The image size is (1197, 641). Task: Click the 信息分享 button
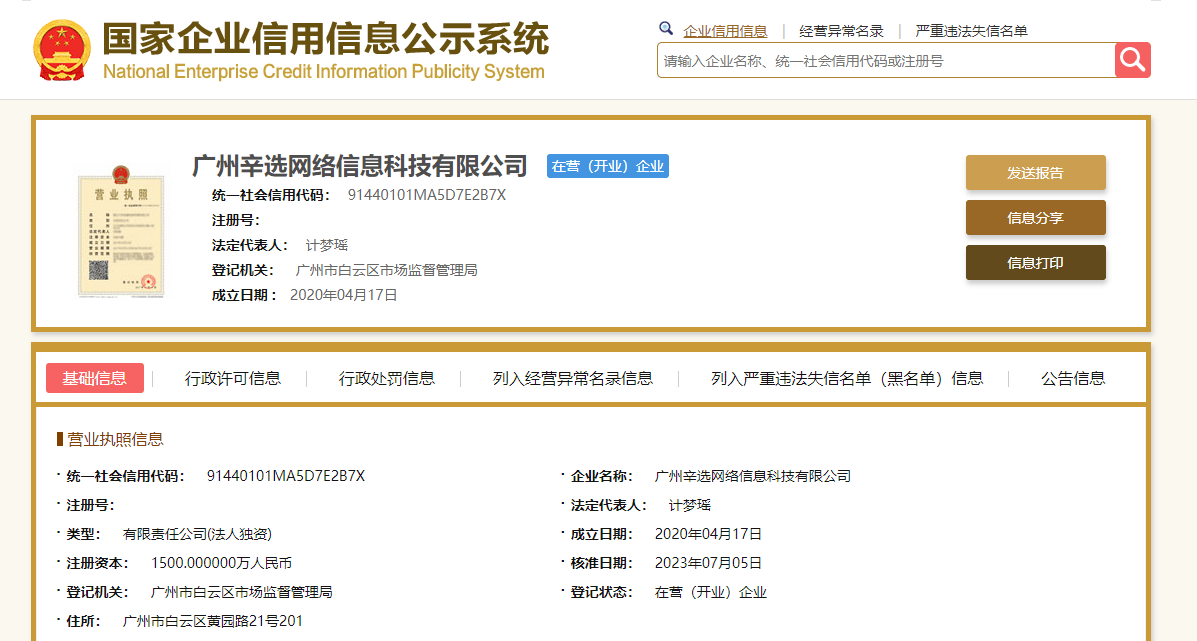1035,217
